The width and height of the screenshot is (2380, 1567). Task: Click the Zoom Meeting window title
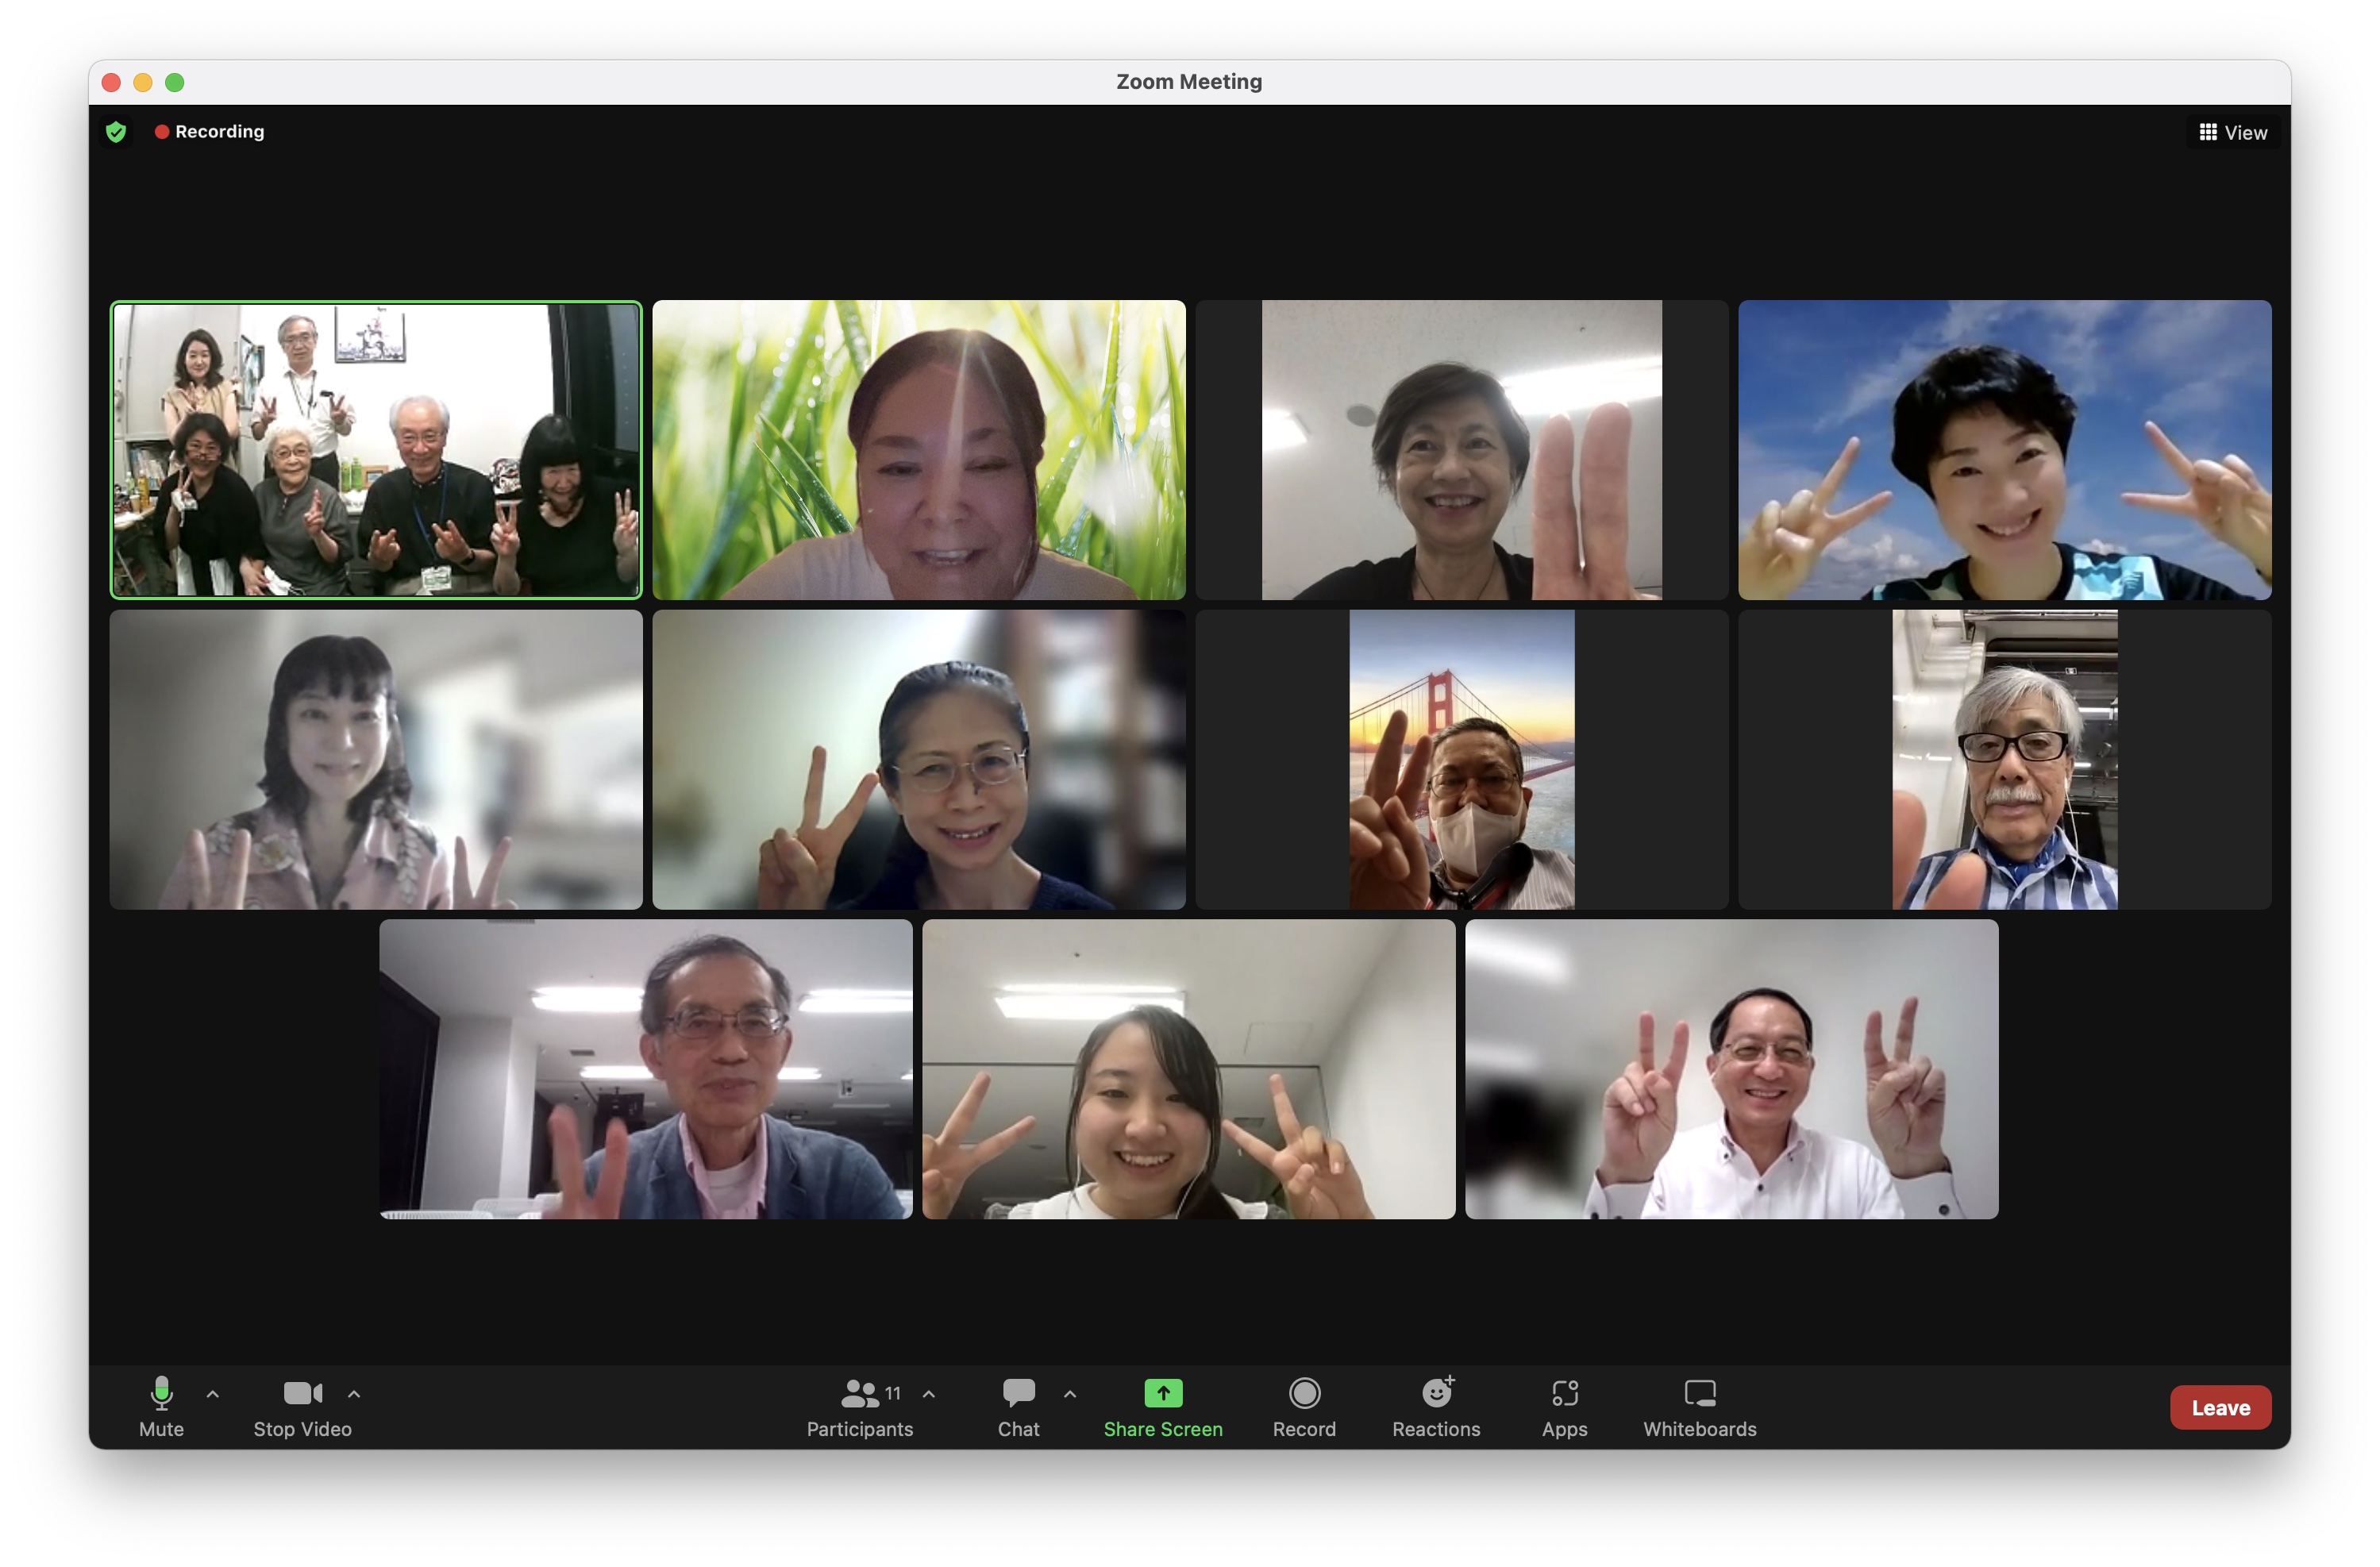point(1189,82)
